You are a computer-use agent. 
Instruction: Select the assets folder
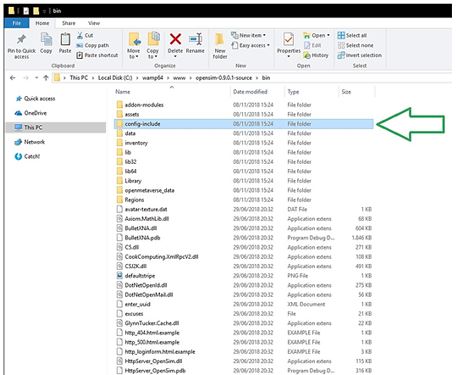(132, 114)
